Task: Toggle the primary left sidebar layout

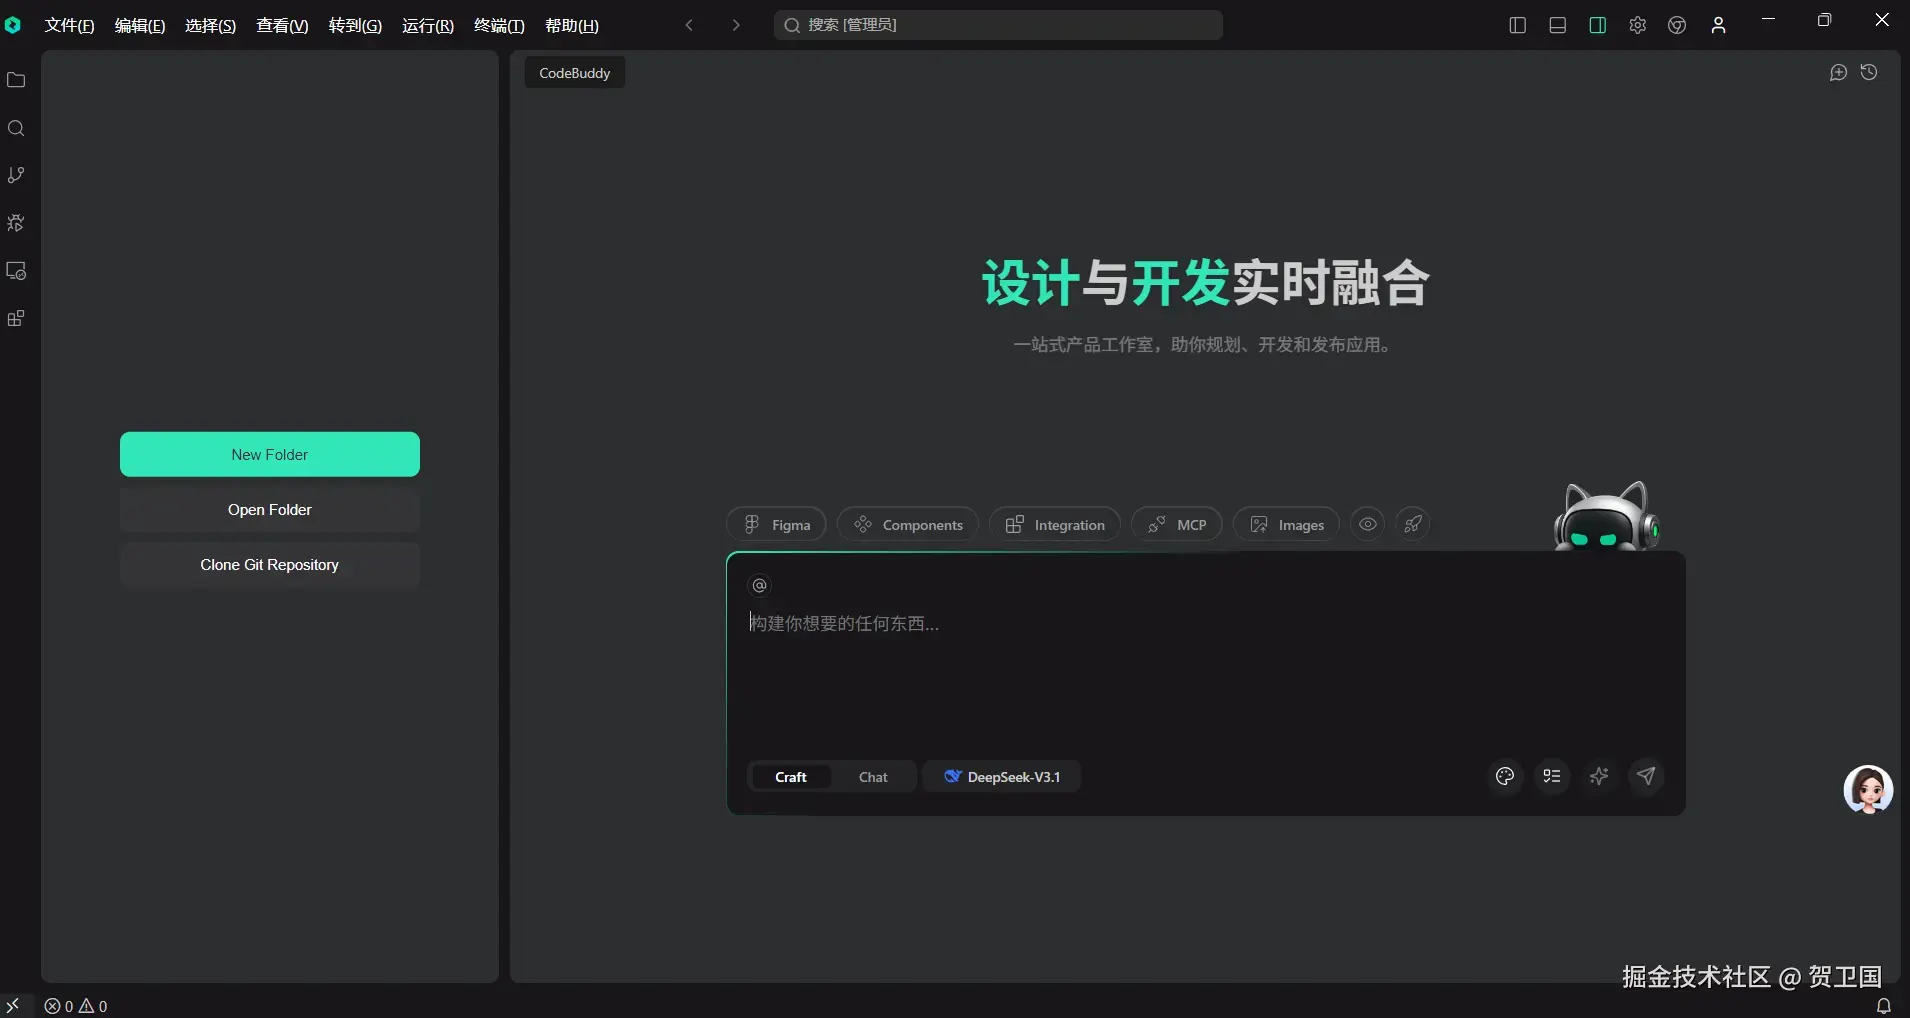Action: pos(1517,25)
